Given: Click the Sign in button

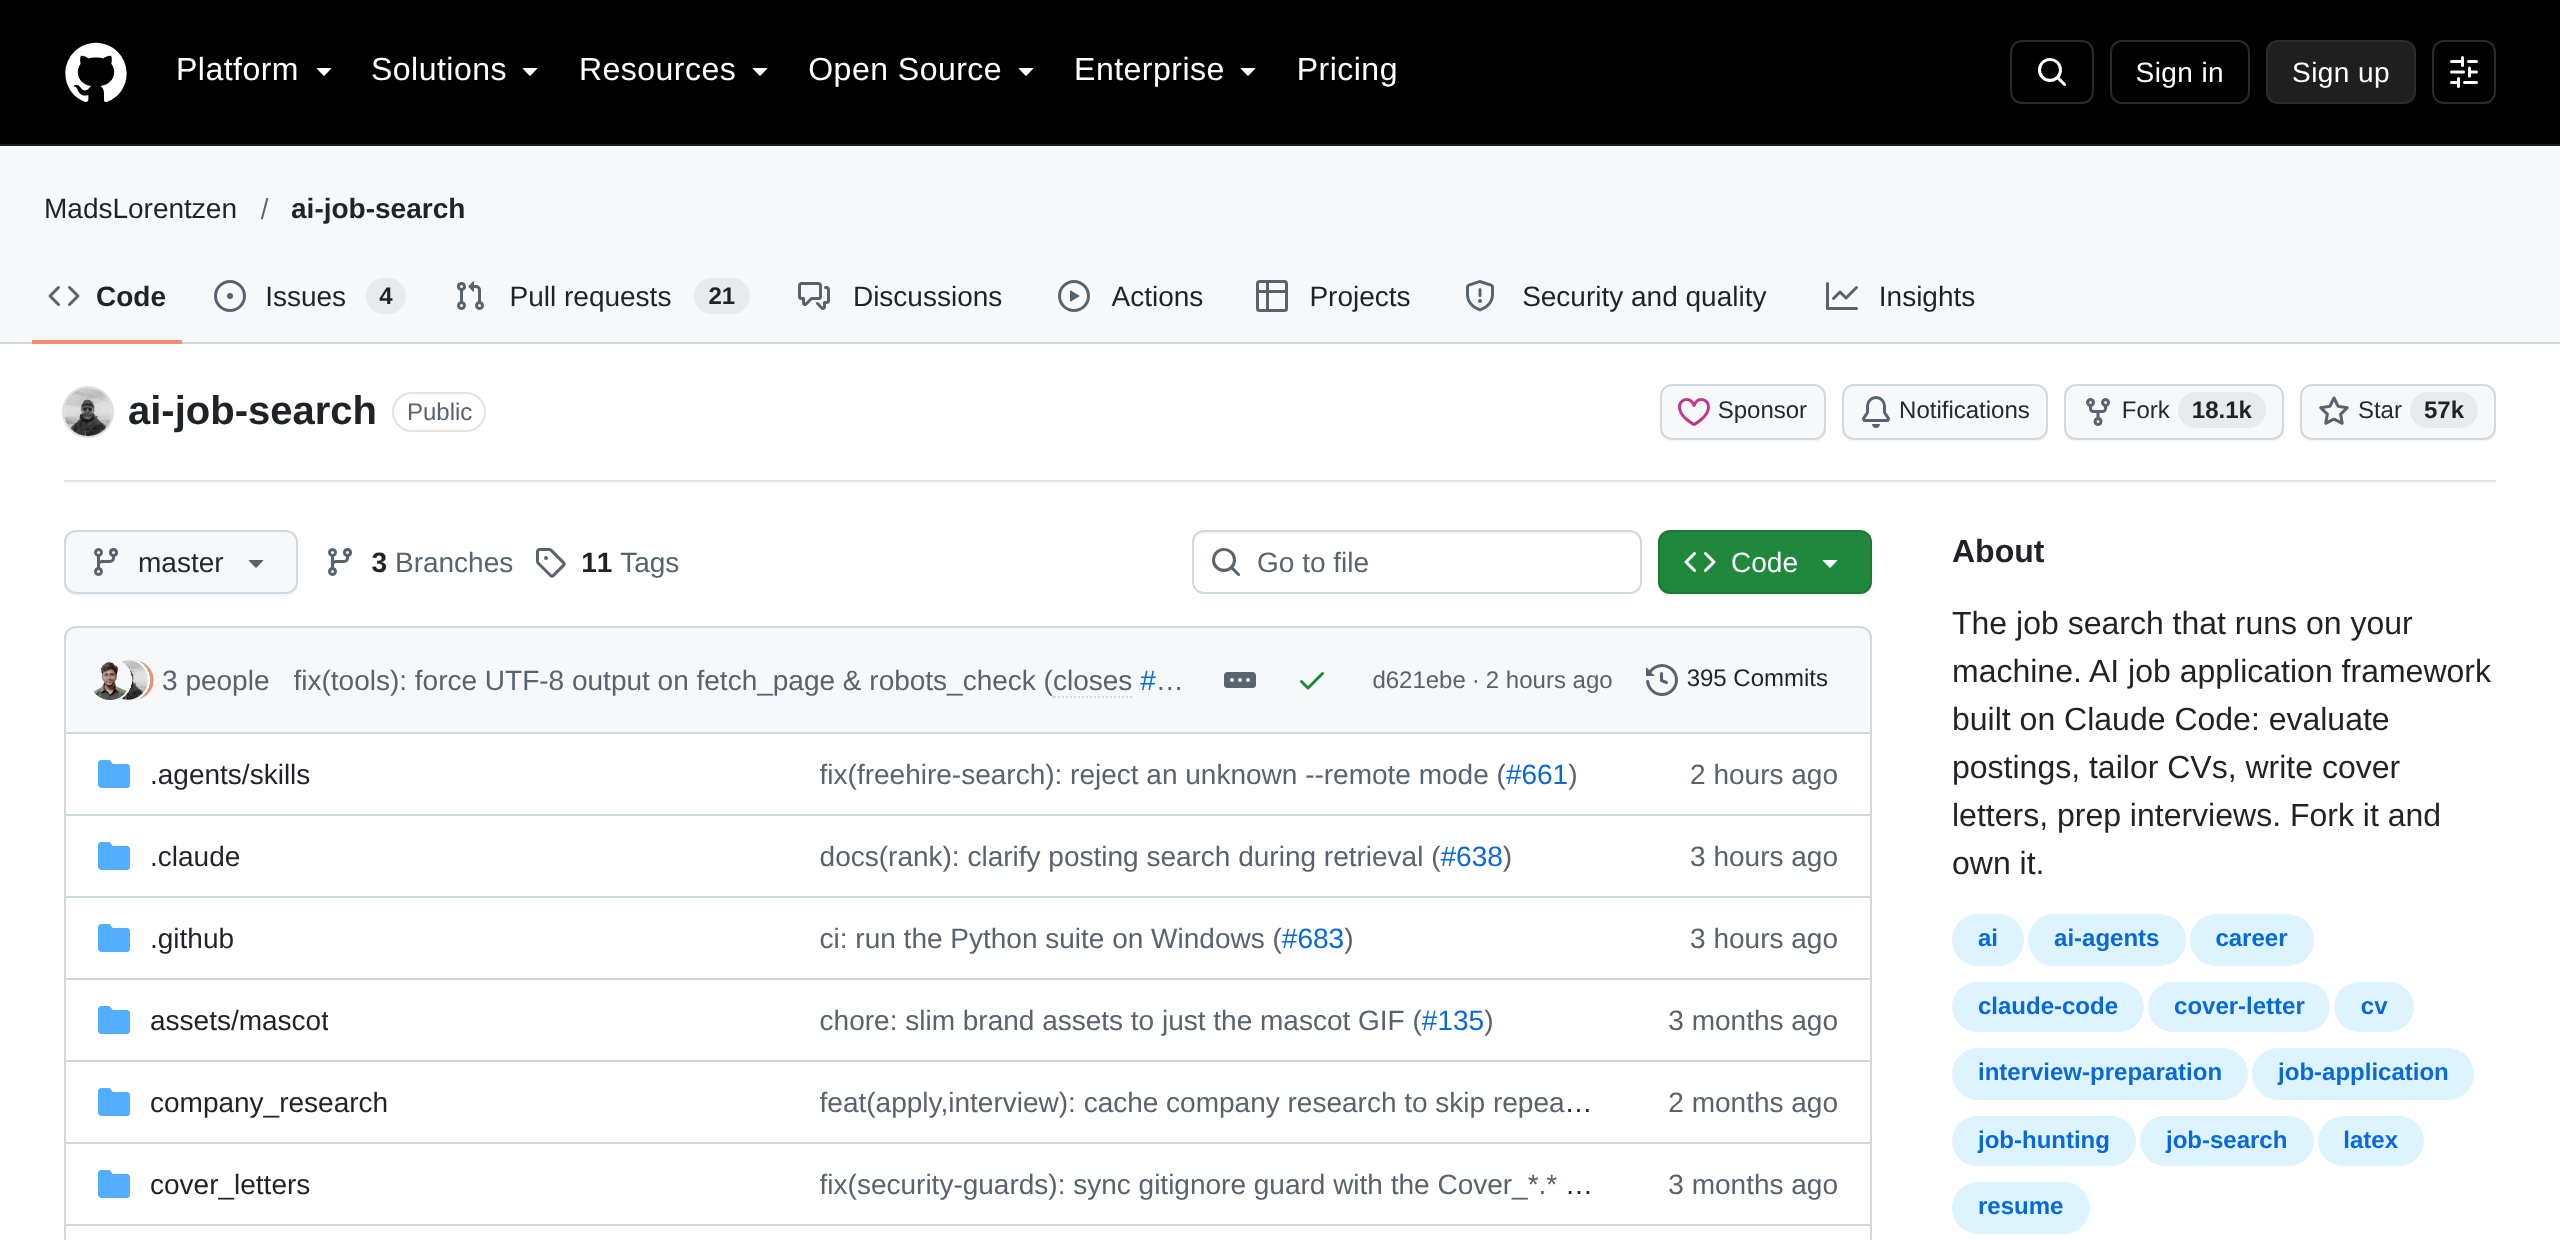Looking at the screenshot, I should 2179,72.
